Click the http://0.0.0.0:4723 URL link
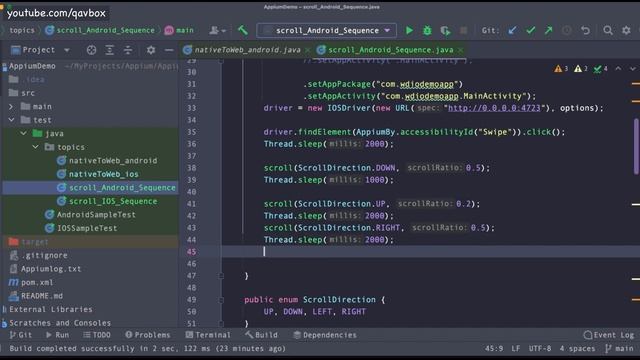Viewport: 640px width, 360px height. 494,108
